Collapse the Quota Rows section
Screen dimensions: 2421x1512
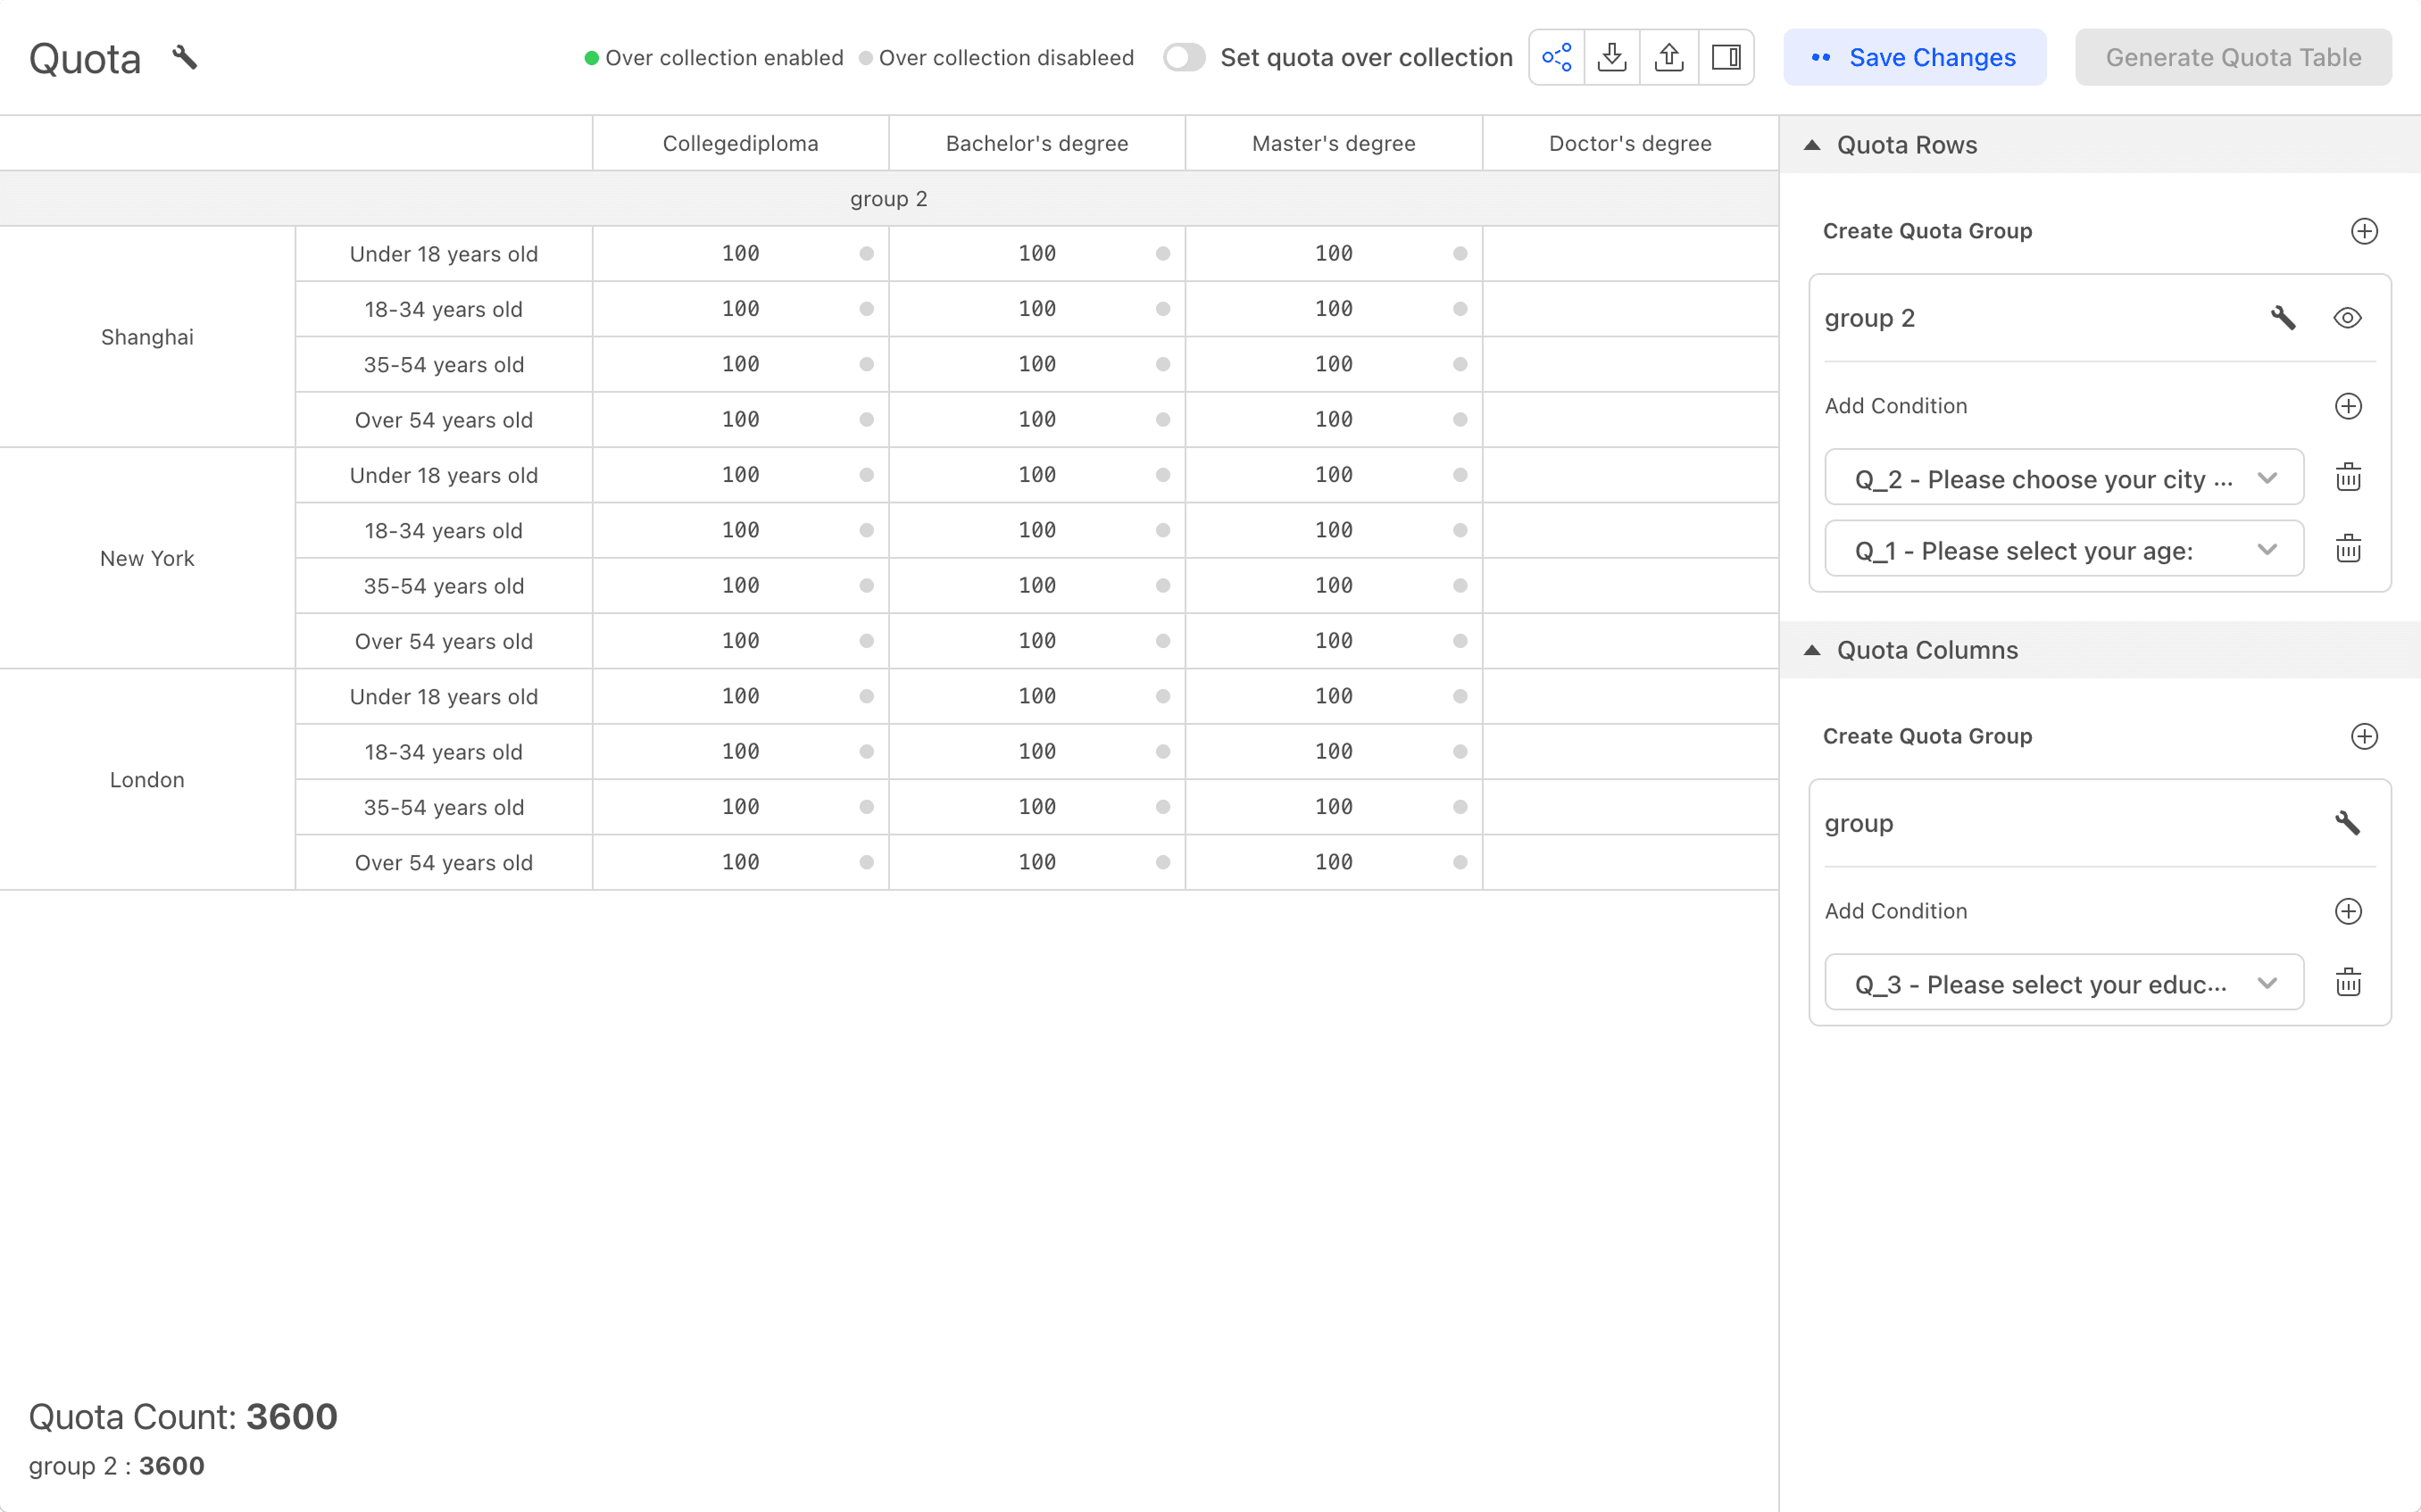point(1812,145)
